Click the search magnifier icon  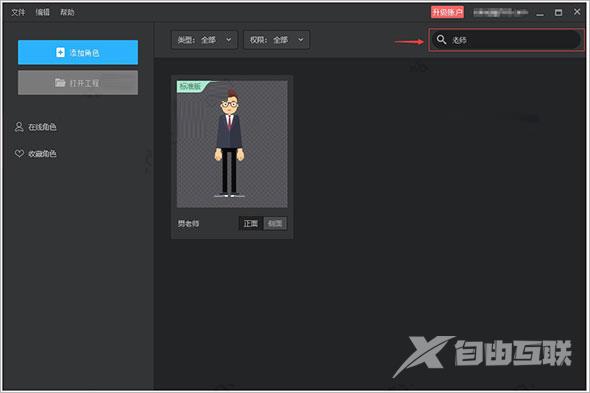click(441, 40)
